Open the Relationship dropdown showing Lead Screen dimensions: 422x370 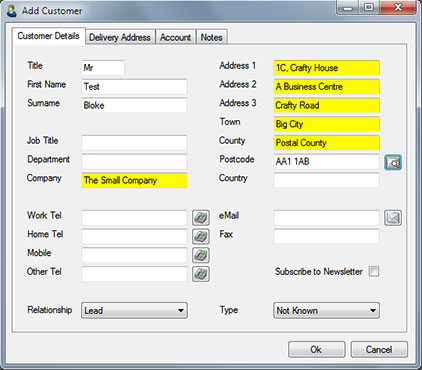tap(134, 310)
